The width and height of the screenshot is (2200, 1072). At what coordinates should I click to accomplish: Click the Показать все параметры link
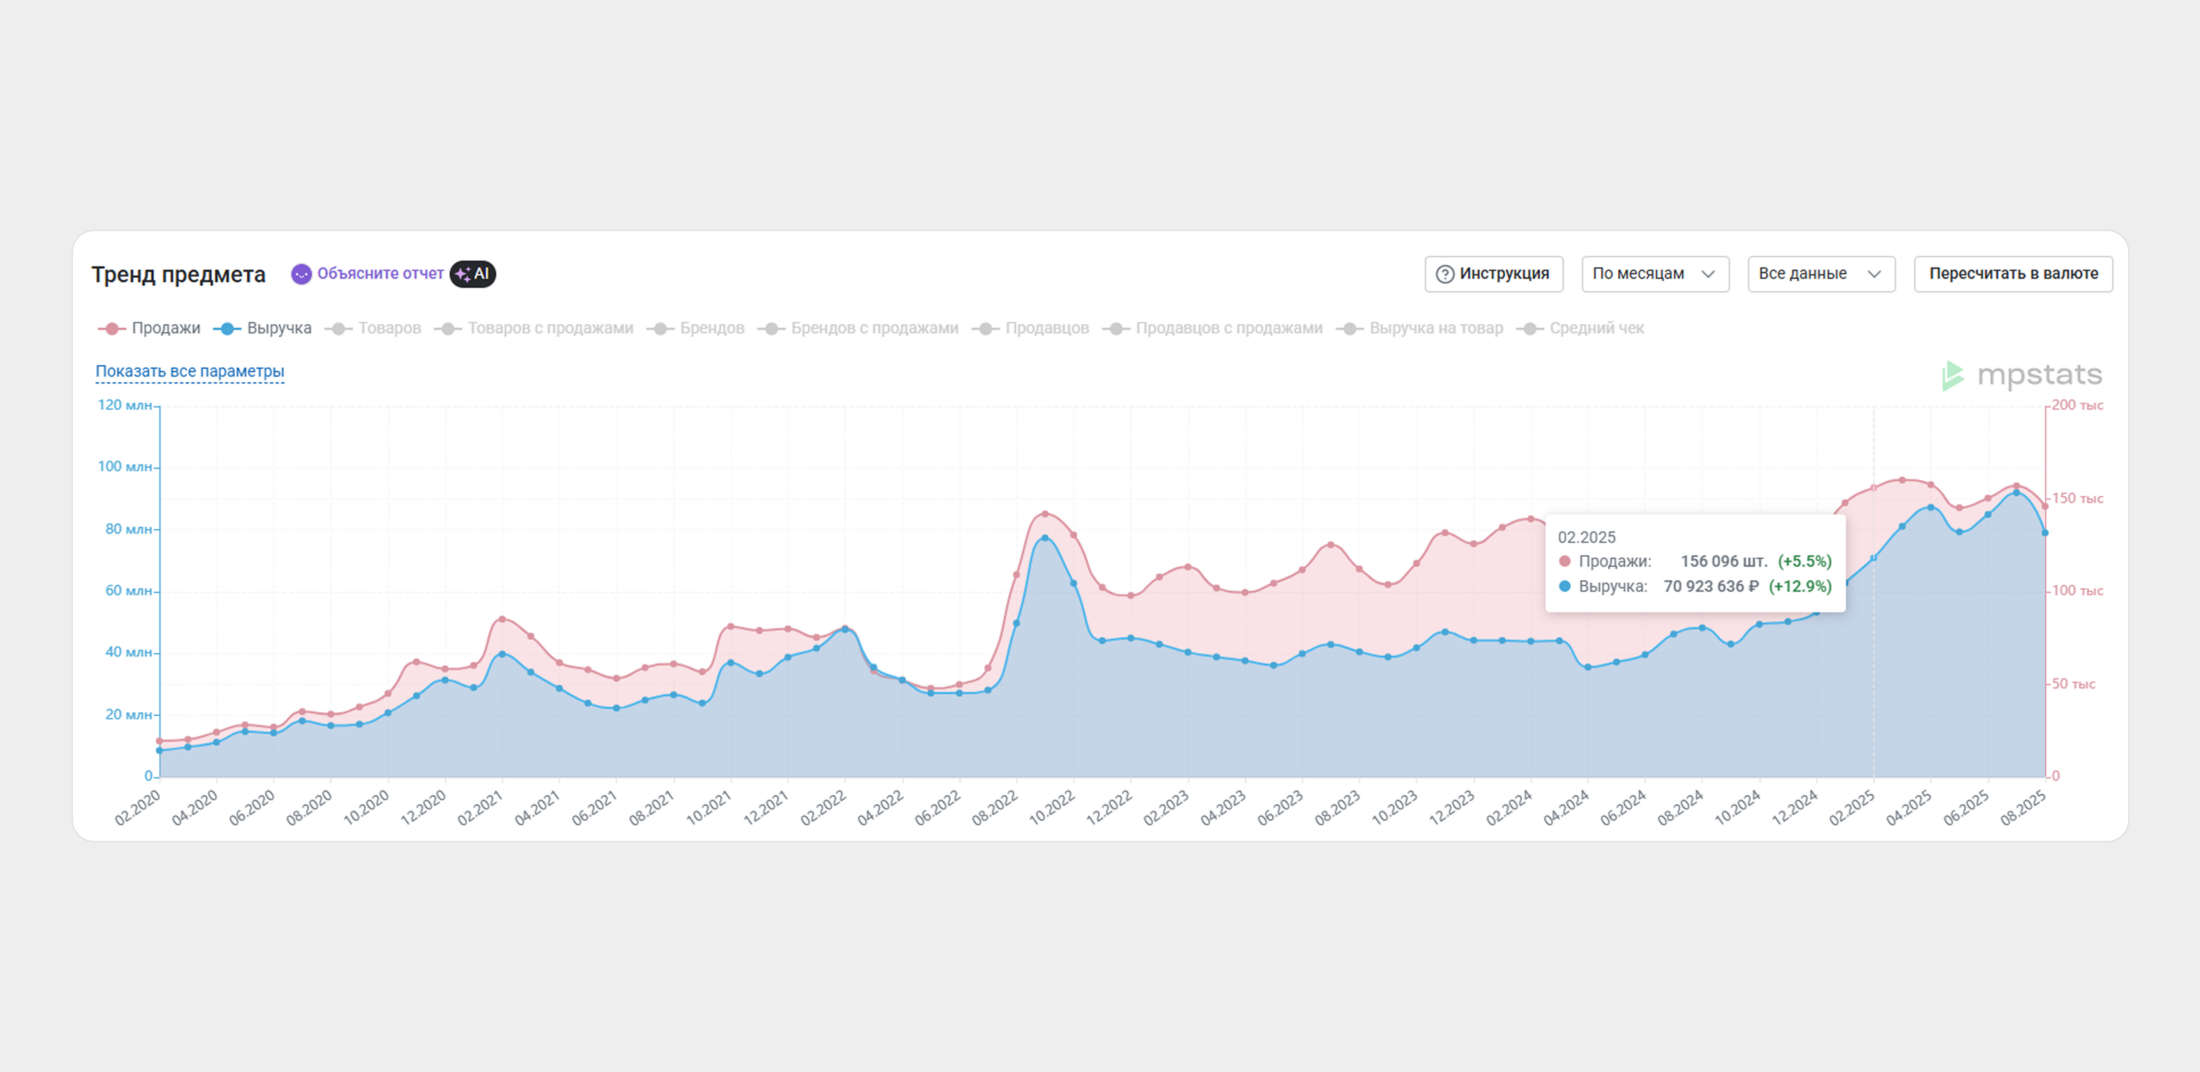[x=190, y=372]
